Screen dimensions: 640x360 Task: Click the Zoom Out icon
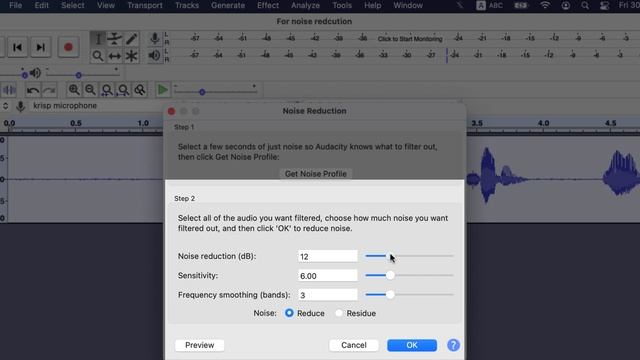[x=90, y=90]
